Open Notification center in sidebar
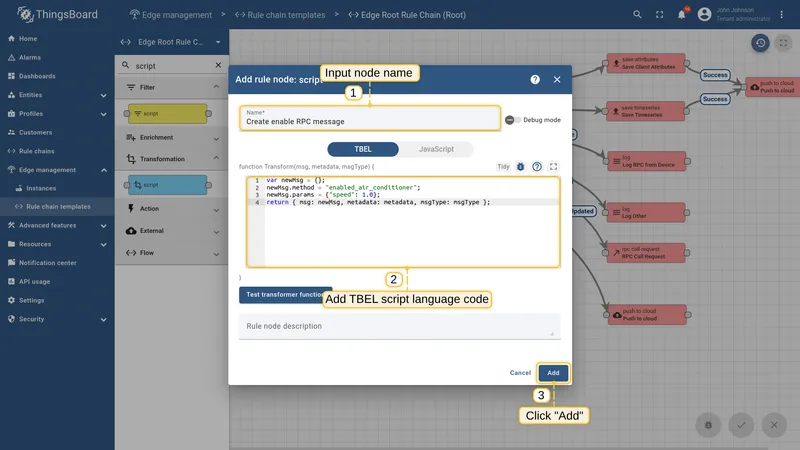 tap(57, 263)
